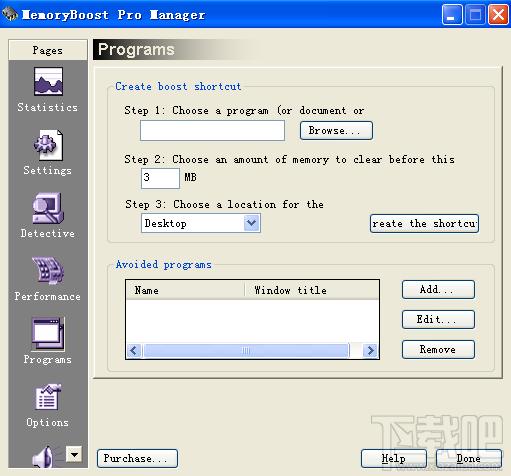Open Help from the bottom button
Screen dimensions: 511x476
pos(394,458)
